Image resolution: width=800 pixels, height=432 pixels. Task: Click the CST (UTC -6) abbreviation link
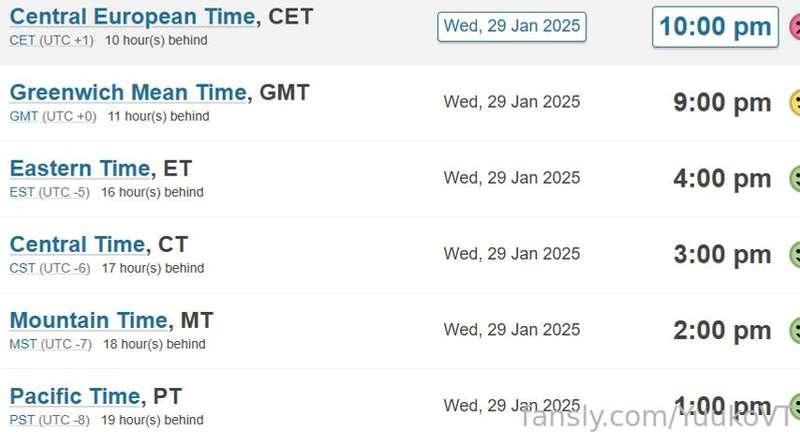click(x=49, y=269)
